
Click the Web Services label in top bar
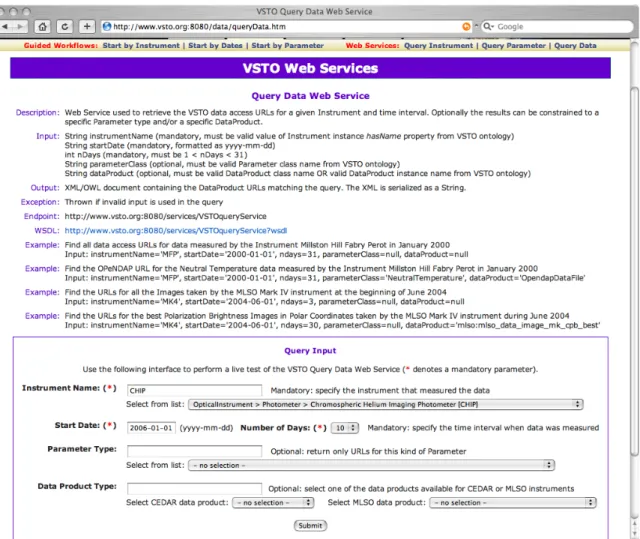tap(372, 46)
